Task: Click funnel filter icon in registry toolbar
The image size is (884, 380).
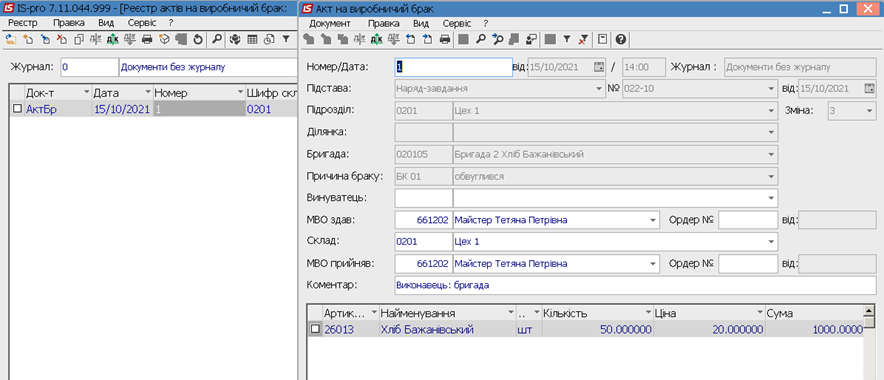Action: 286,39
